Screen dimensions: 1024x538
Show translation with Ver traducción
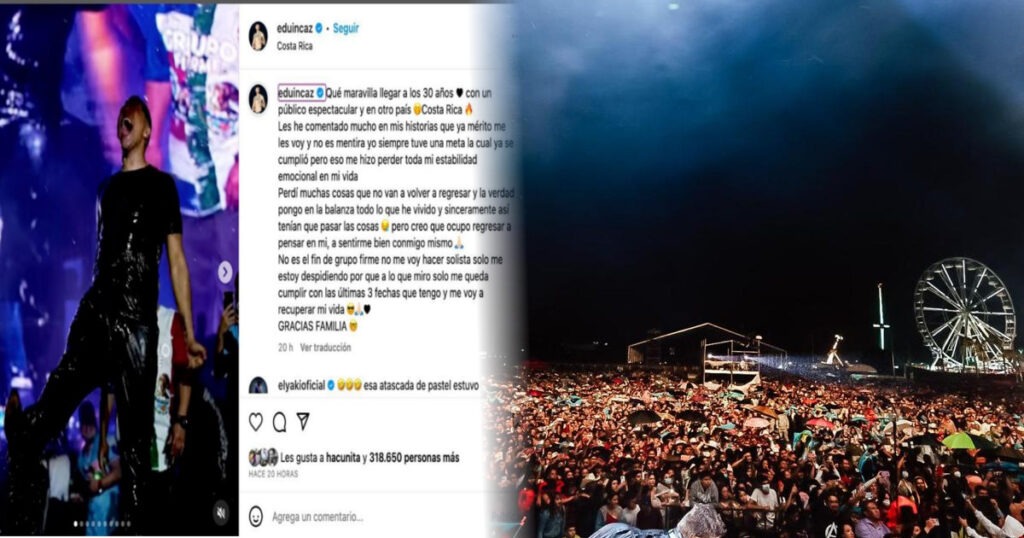(x=325, y=347)
